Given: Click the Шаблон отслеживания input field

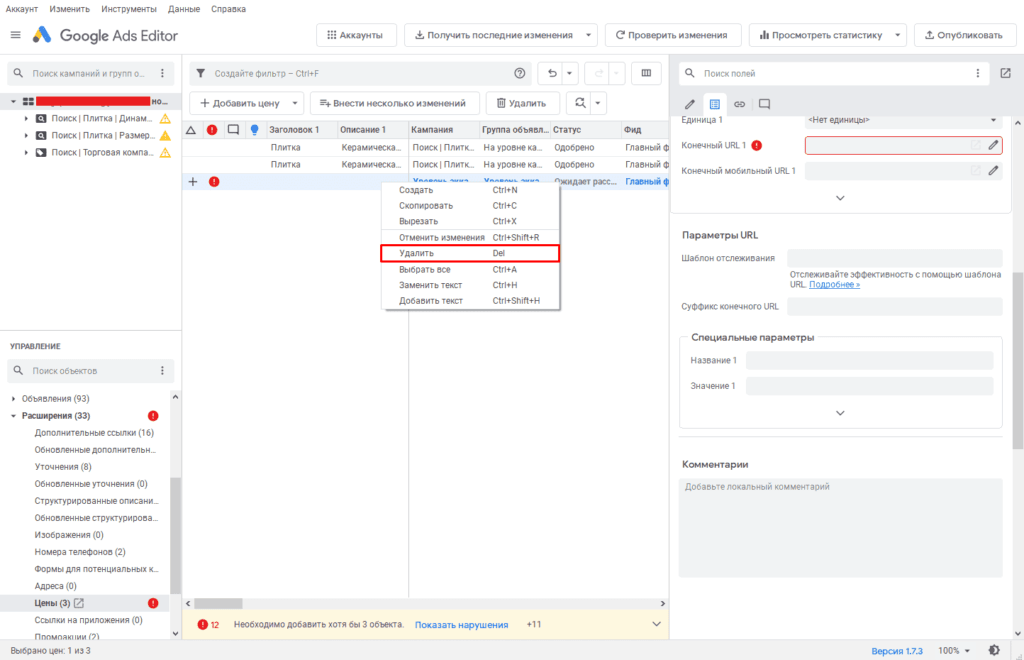Looking at the screenshot, I should point(894,258).
